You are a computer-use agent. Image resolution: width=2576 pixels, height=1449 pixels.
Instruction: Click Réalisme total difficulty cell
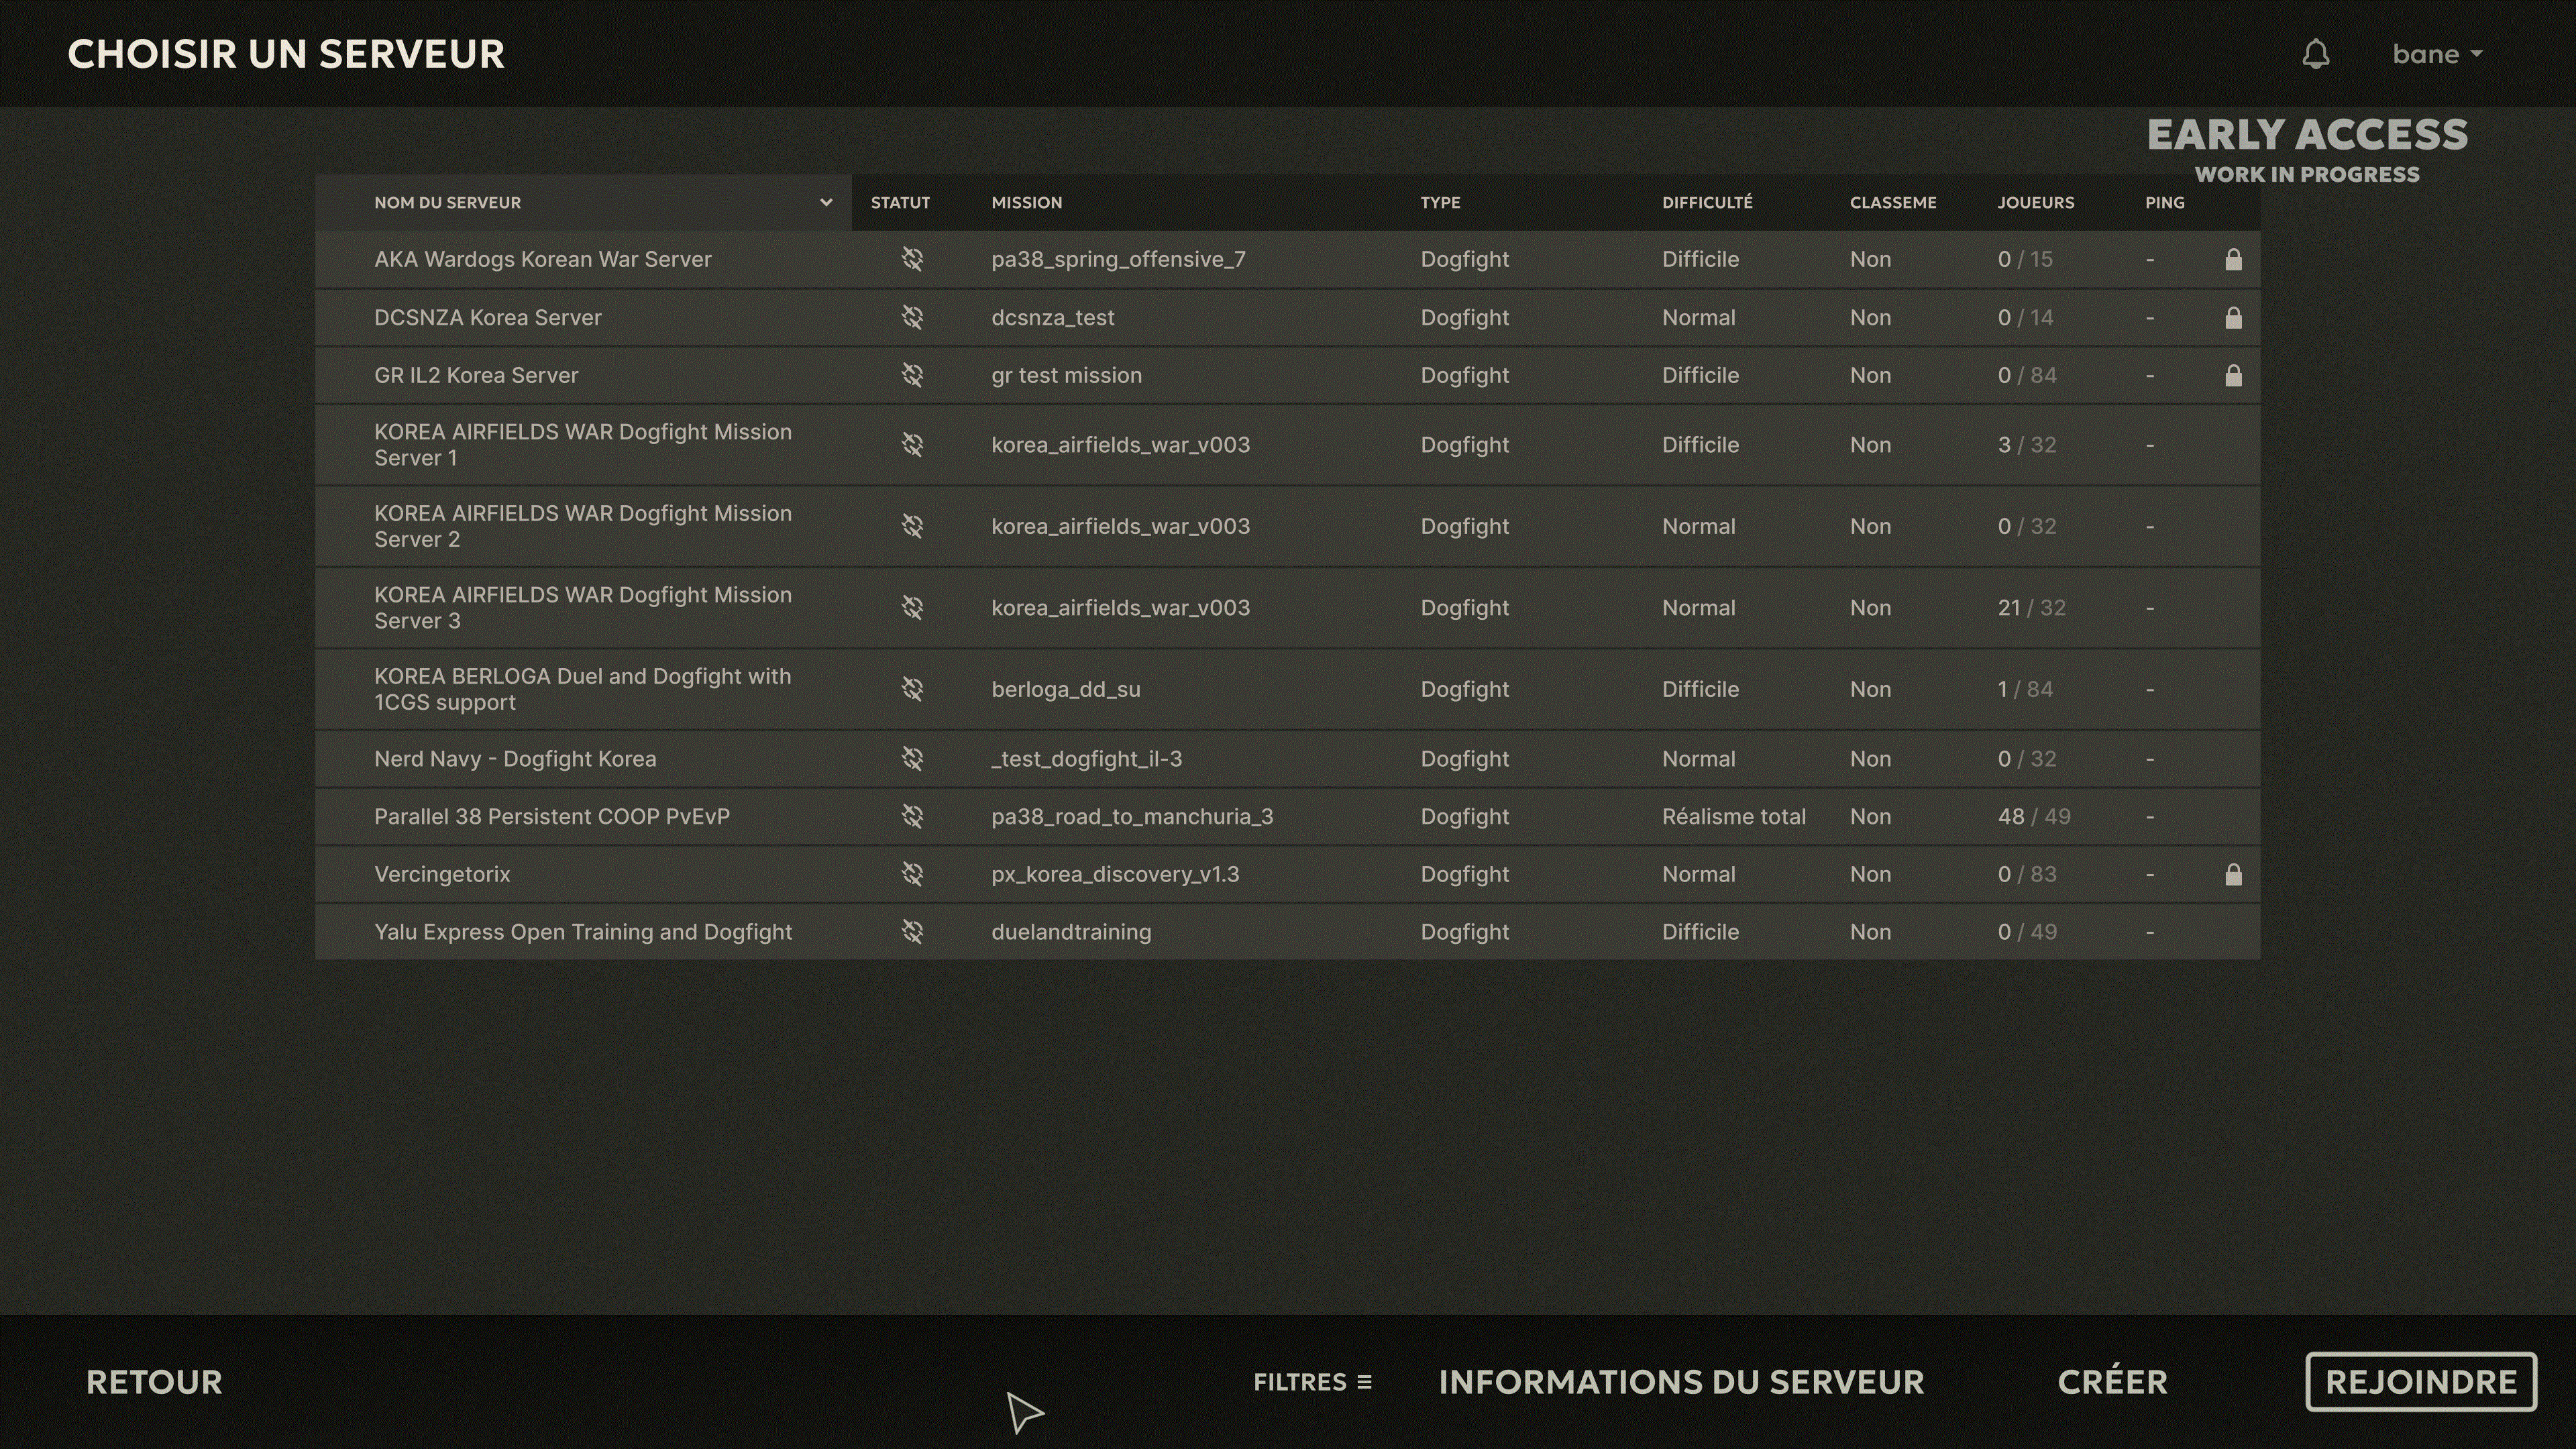tap(1733, 816)
